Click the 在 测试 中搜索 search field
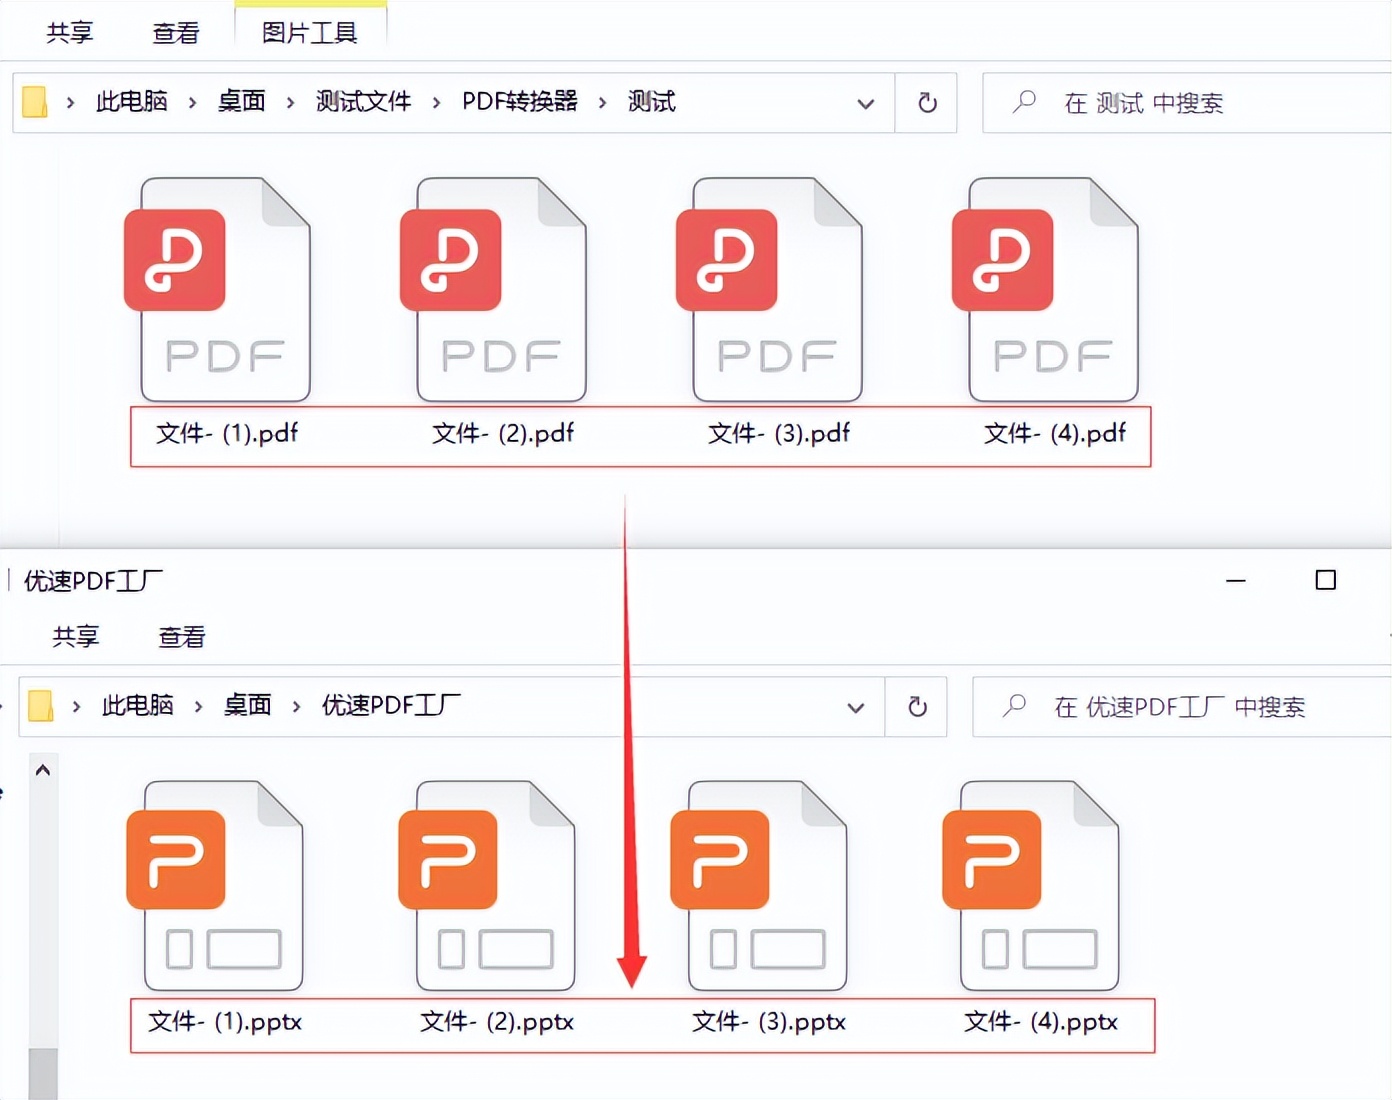This screenshot has width=1392, height=1100. tap(1187, 102)
